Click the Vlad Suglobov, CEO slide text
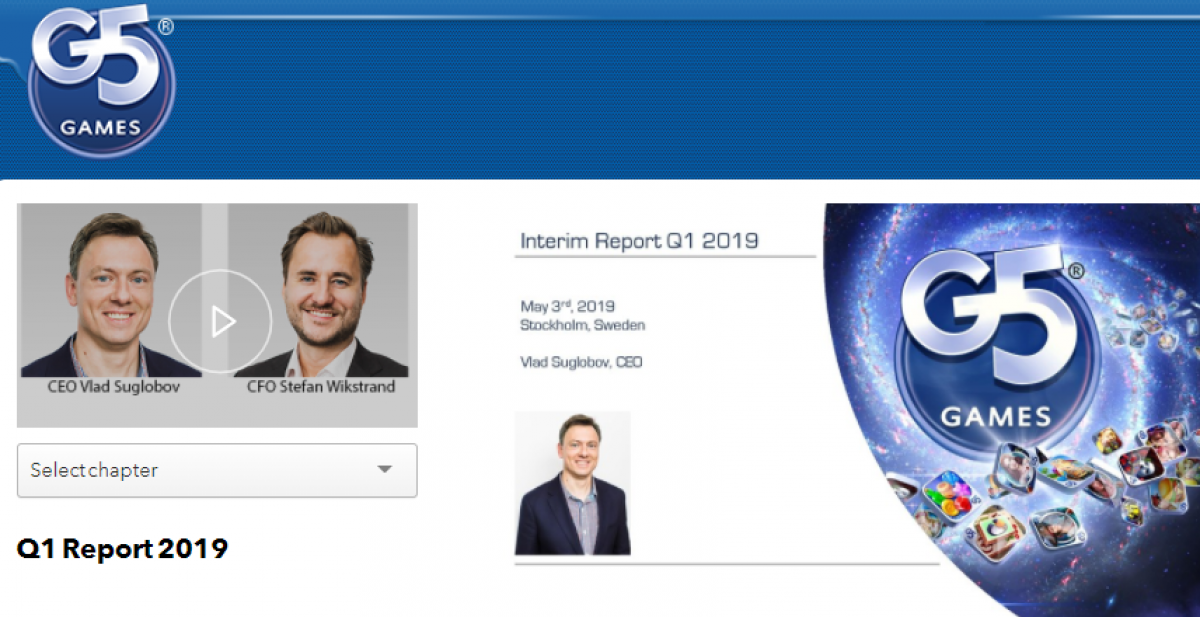Screen dimensions: 1200x617 click(x=581, y=362)
